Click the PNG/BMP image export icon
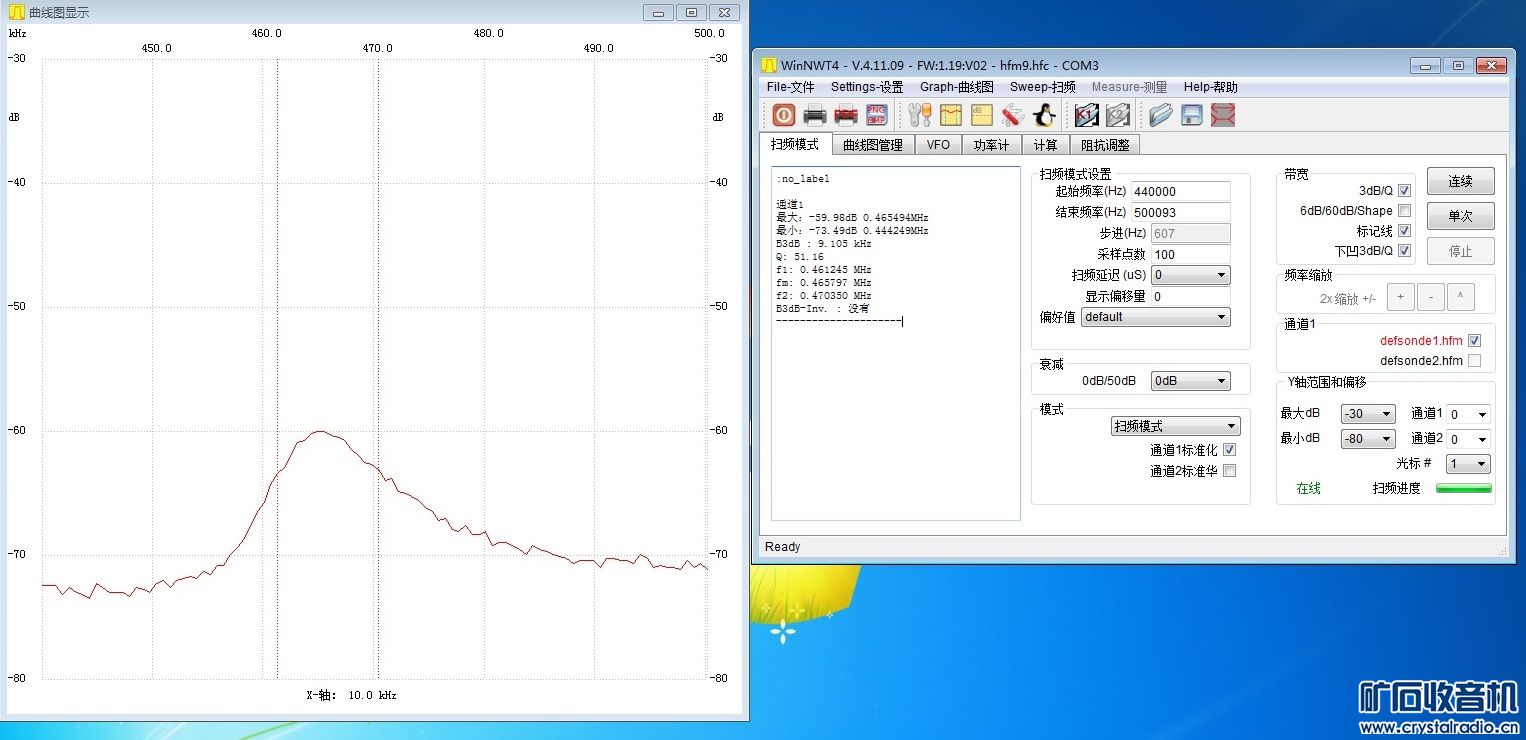 (x=876, y=115)
